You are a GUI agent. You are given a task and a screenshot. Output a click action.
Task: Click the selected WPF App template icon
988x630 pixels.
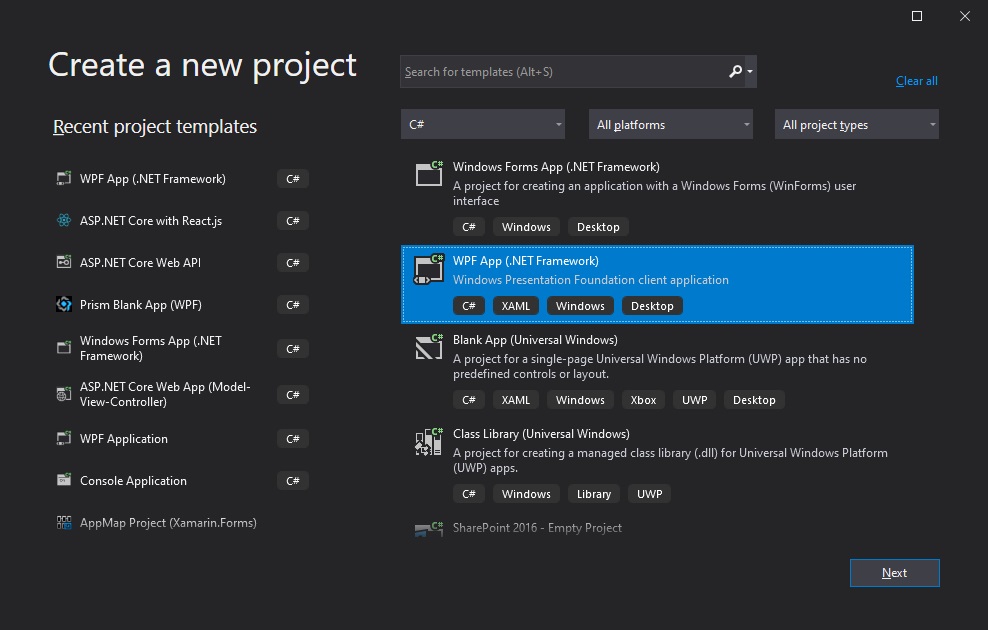pos(429,269)
